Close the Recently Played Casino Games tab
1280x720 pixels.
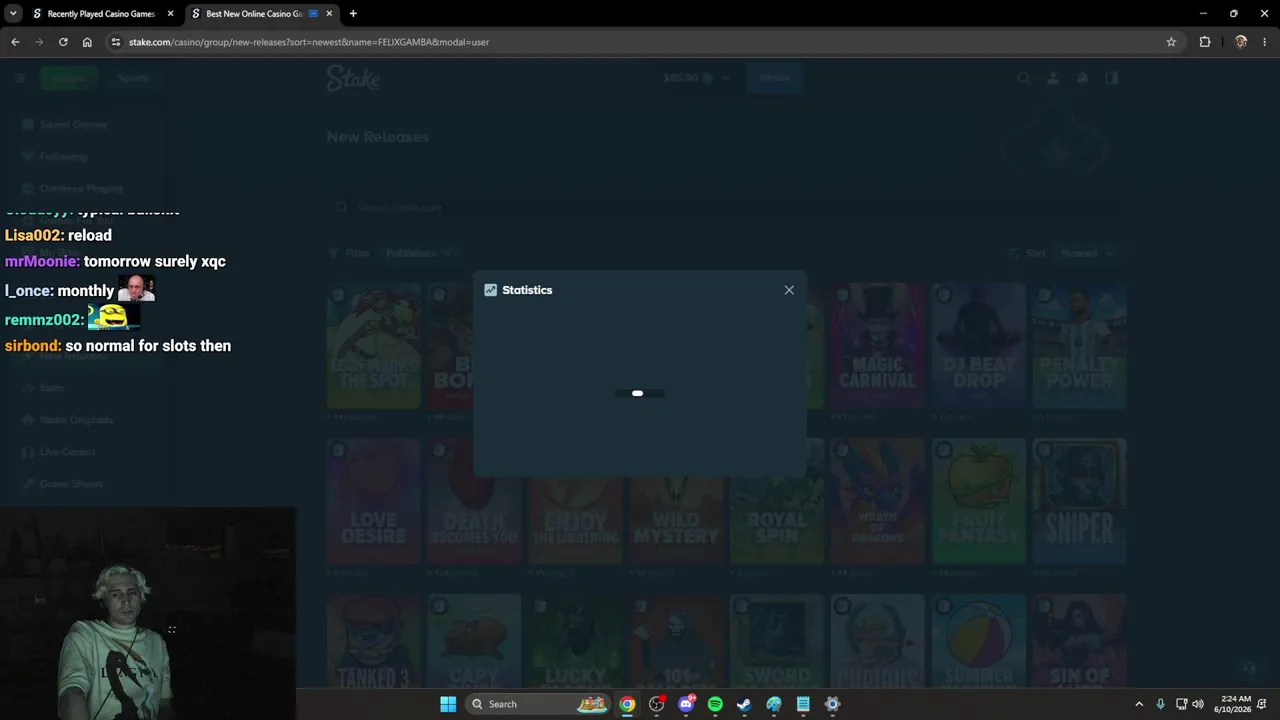[170, 14]
